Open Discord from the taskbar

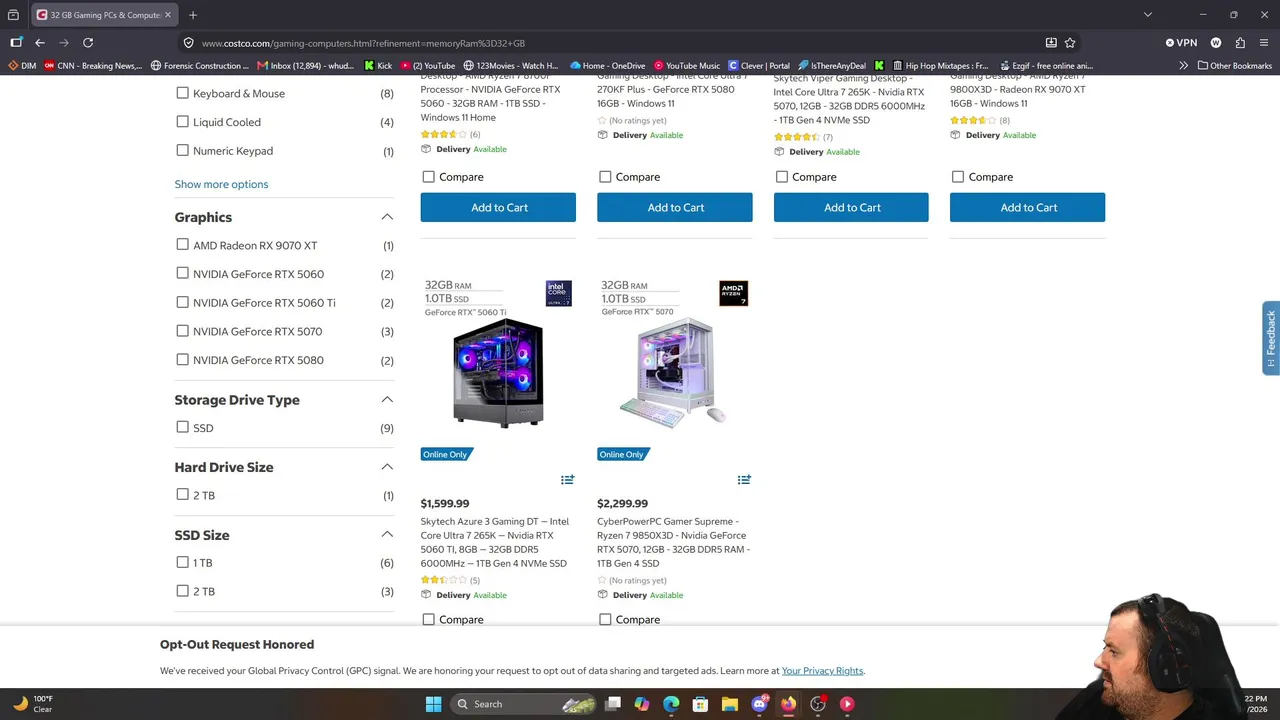[759, 704]
